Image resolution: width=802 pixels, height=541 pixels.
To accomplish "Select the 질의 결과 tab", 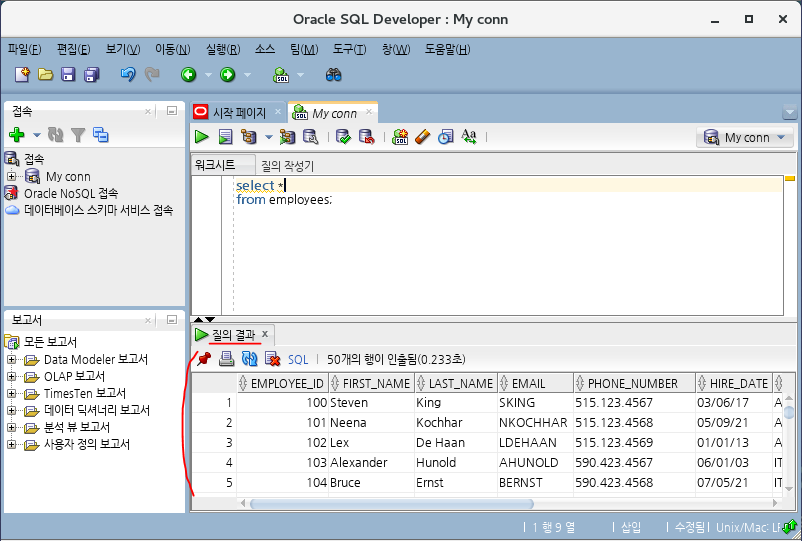I will click(x=233, y=335).
